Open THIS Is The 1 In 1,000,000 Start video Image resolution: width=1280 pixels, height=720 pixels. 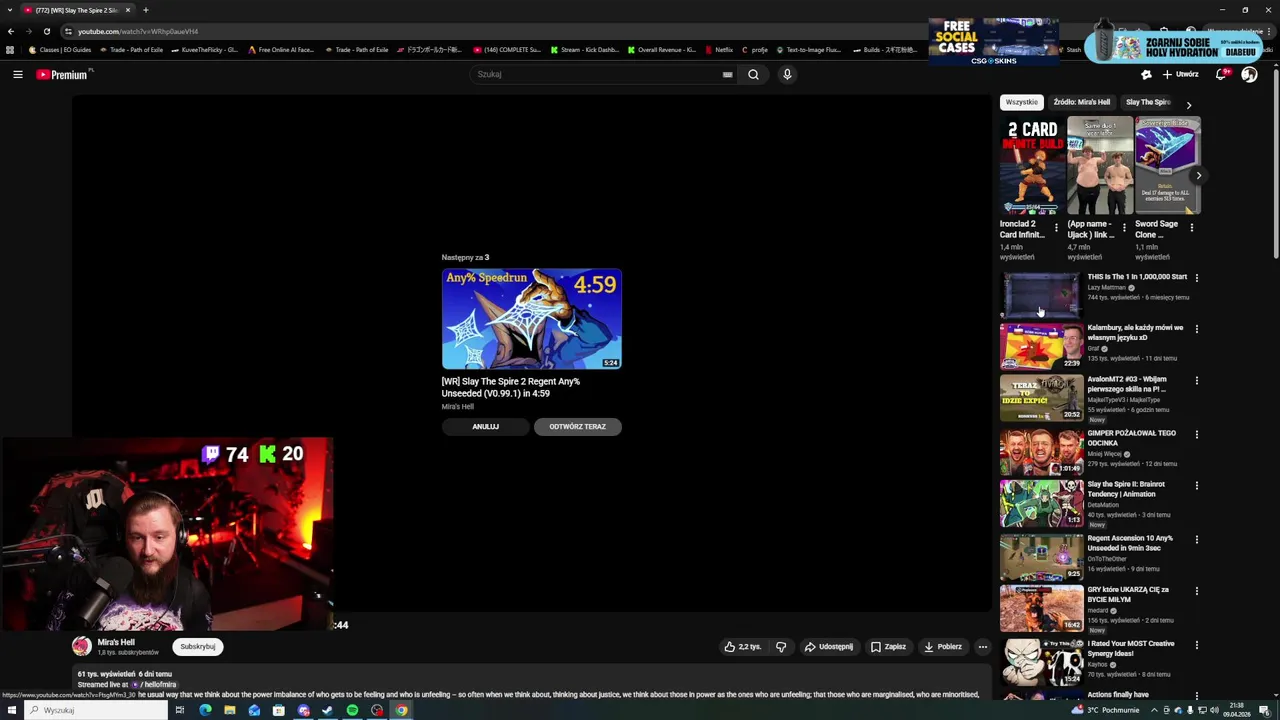(1137, 277)
